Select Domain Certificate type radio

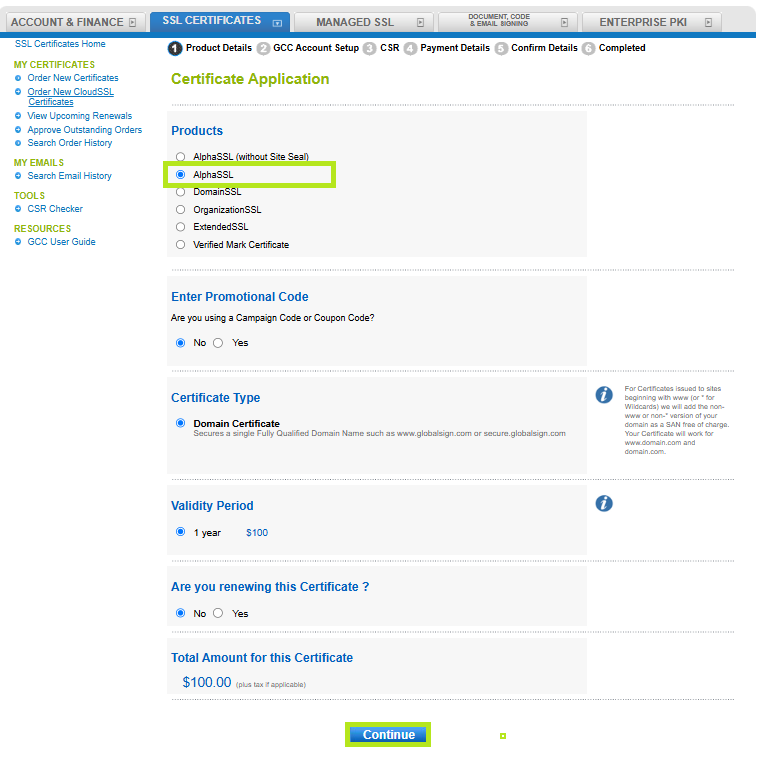(x=181, y=423)
